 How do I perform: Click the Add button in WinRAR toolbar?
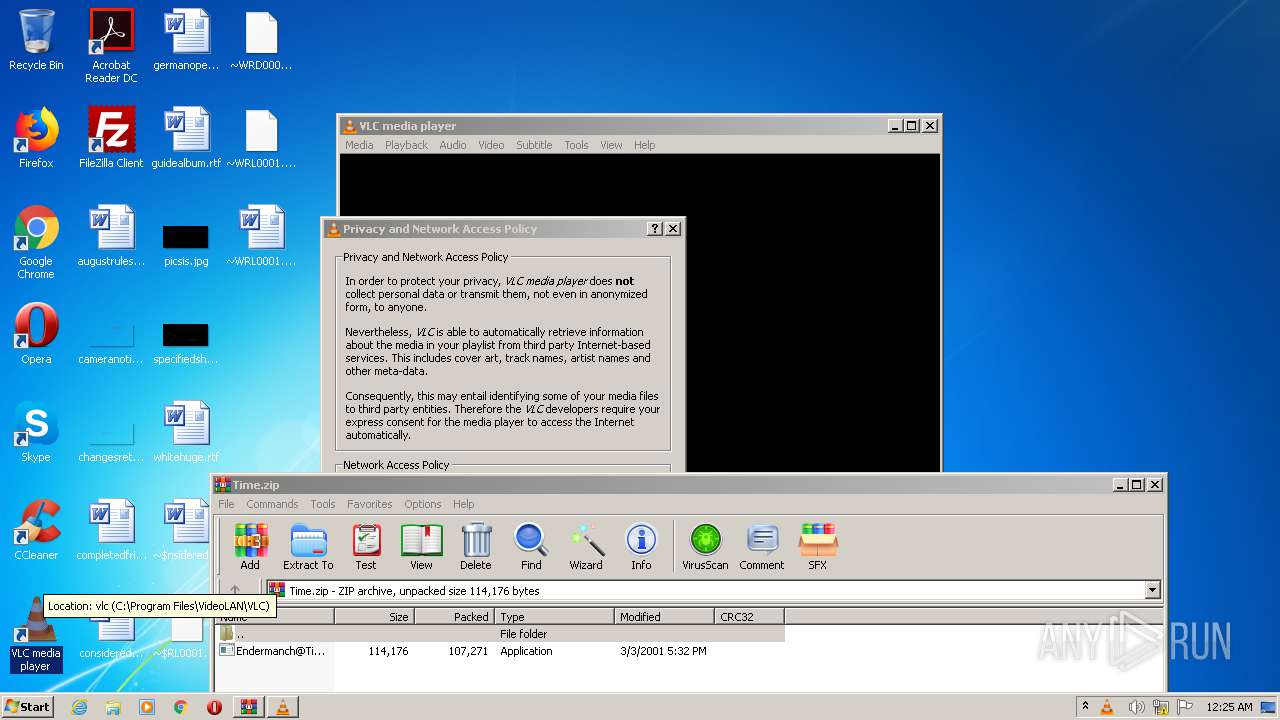(250, 547)
